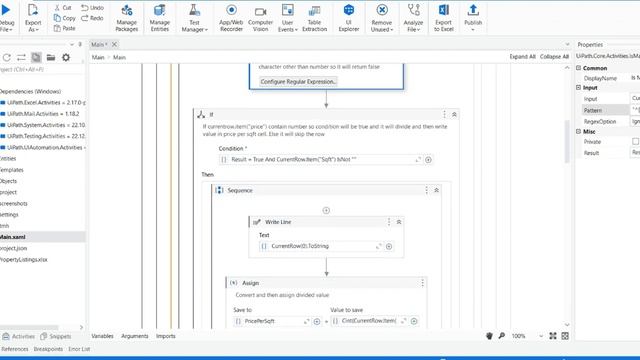Screen dimensions: 640x360
Task: Open User Events dropdown
Action: [x=287, y=18]
